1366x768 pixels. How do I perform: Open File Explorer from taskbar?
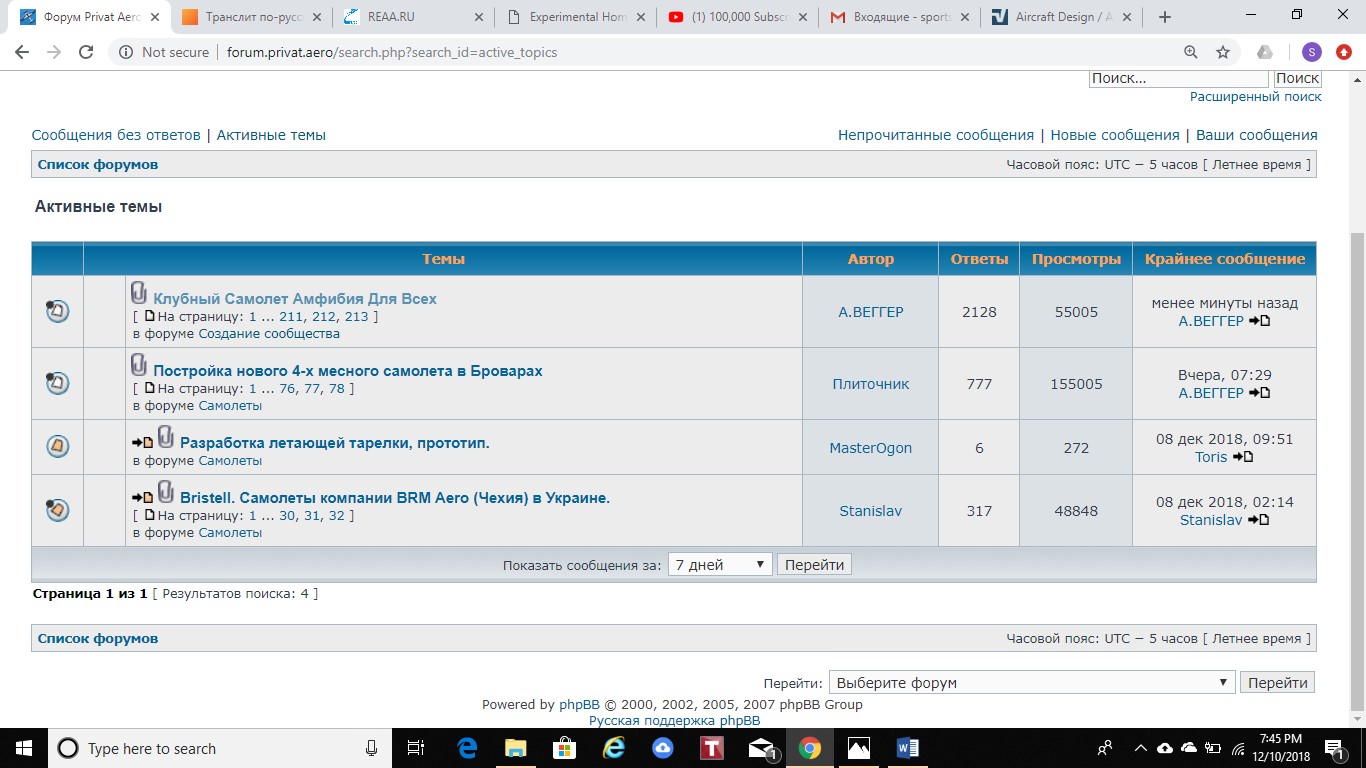(x=515, y=748)
